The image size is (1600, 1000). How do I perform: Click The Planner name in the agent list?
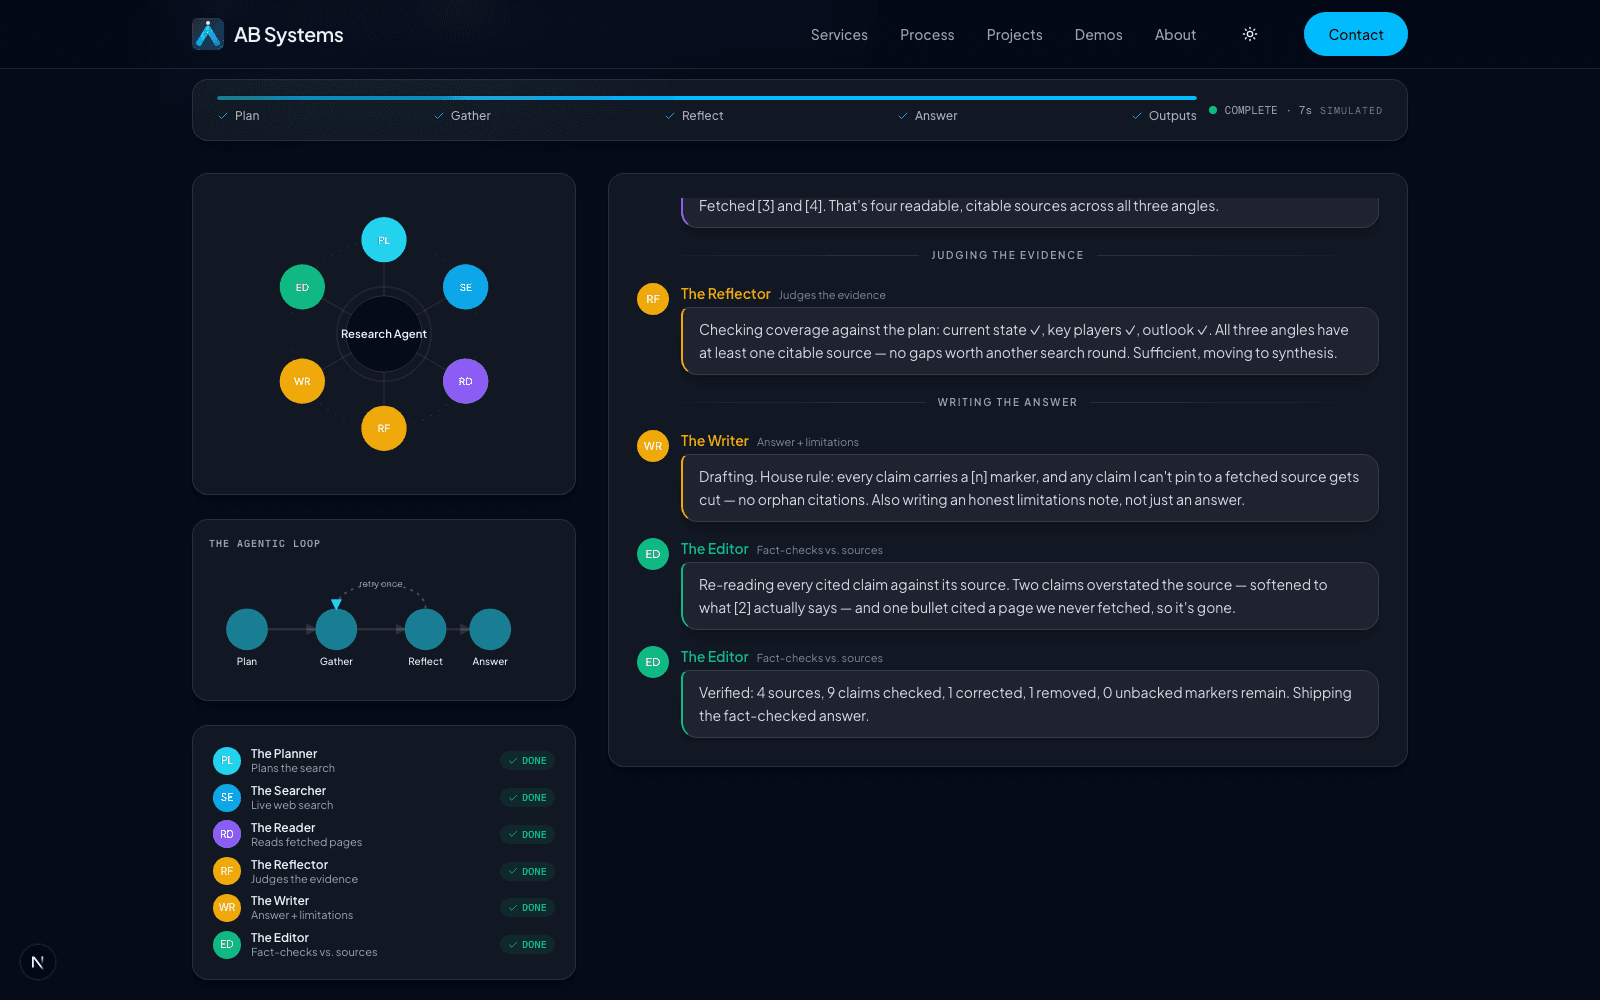click(284, 754)
